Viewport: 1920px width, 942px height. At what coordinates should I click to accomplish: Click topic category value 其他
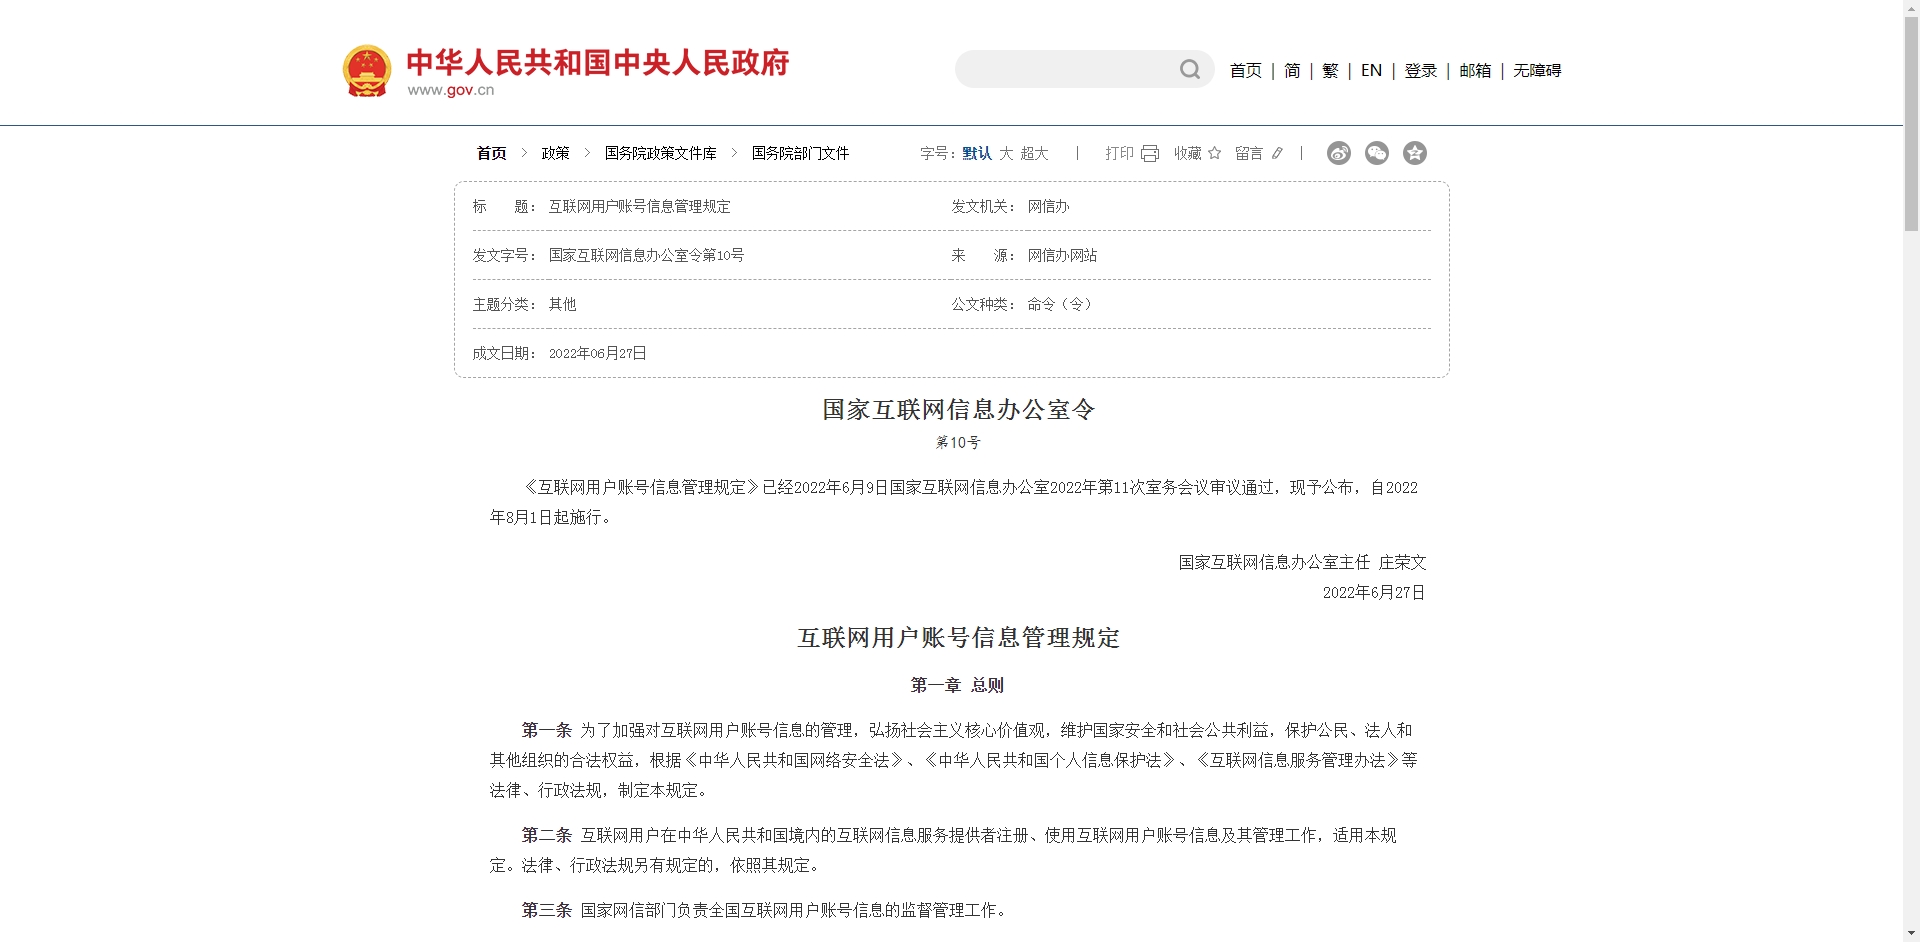coord(562,304)
